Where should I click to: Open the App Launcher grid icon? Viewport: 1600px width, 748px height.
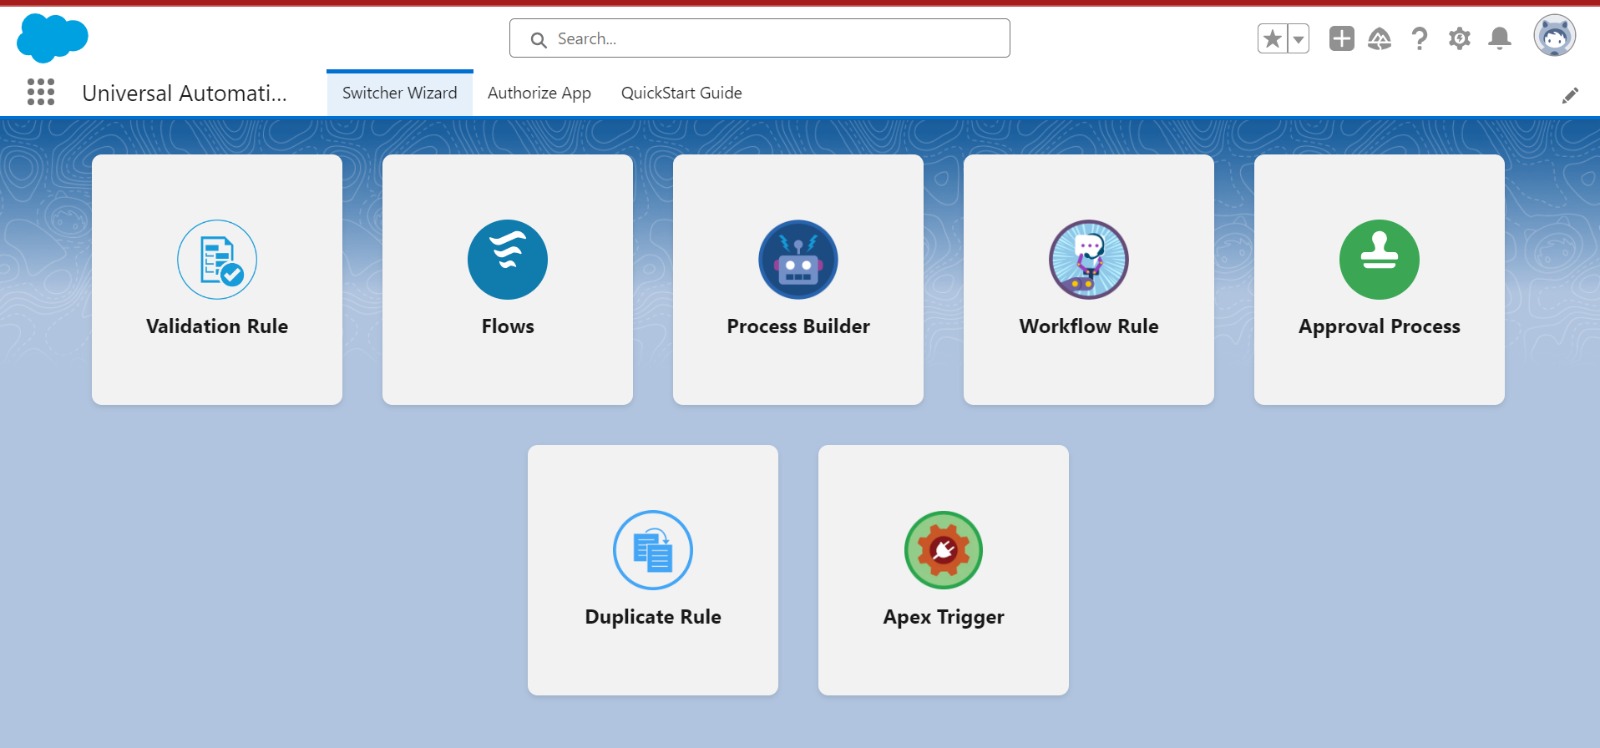(x=41, y=92)
